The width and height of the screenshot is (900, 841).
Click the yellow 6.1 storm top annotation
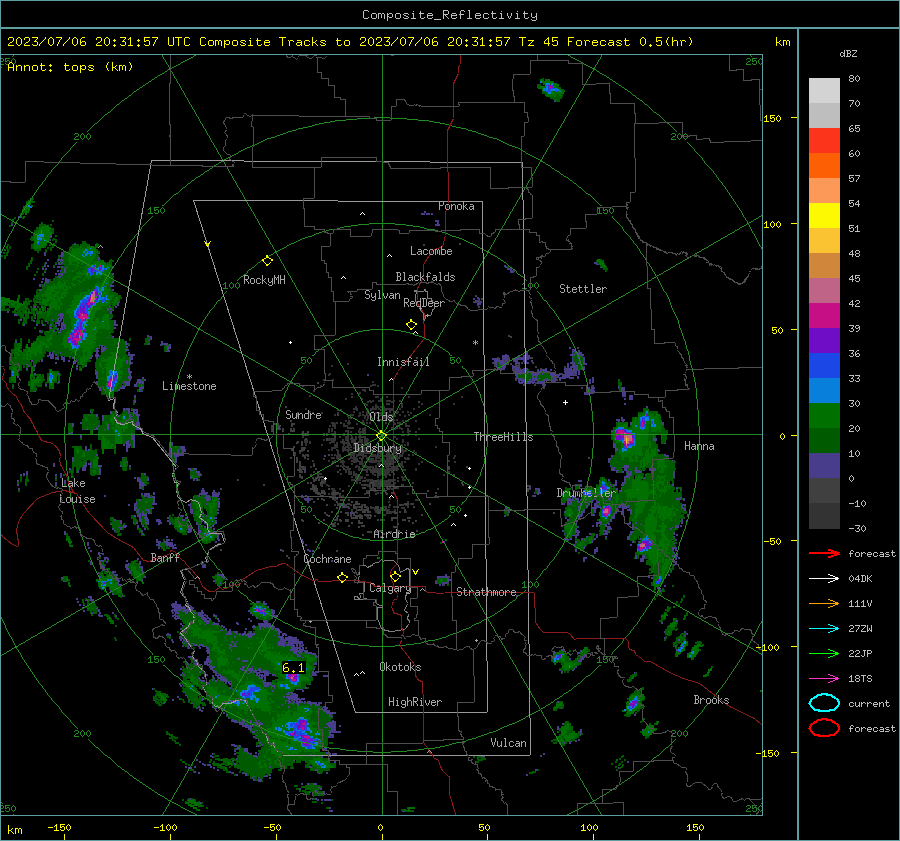[x=293, y=668]
